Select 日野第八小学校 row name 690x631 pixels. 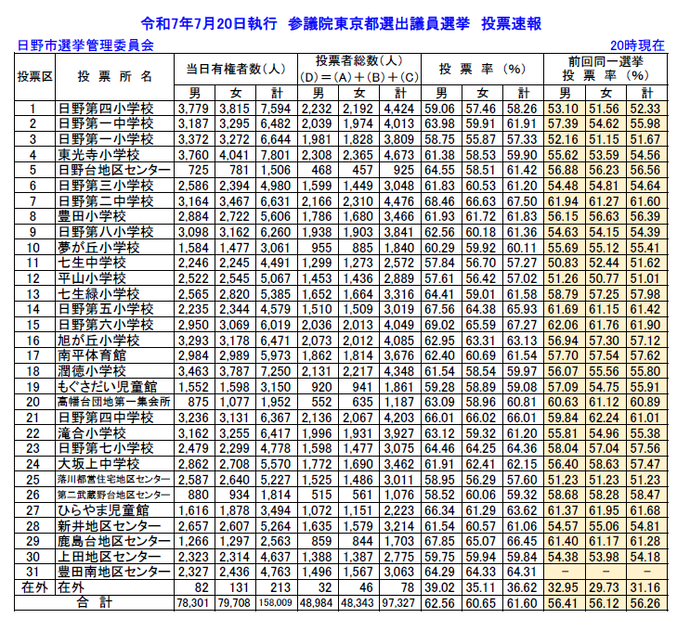coord(106,232)
